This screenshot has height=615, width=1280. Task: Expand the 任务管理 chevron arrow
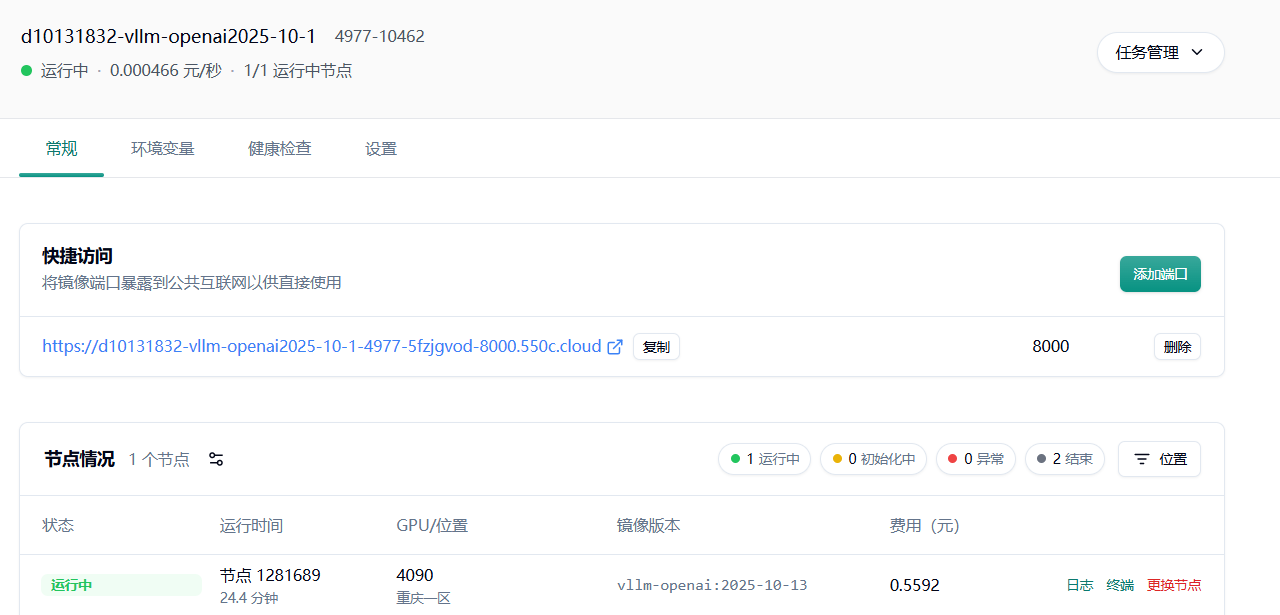(1197, 53)
